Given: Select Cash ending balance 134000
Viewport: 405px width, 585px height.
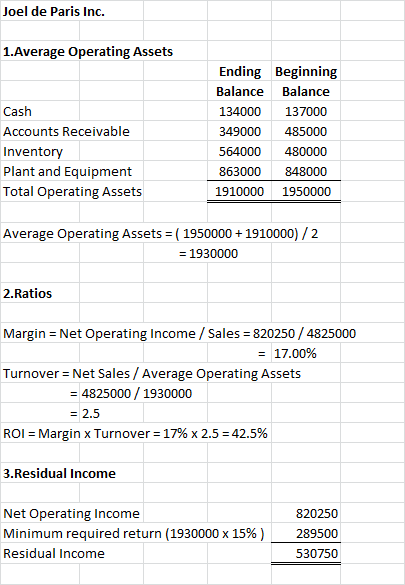Looking at the screenshot, I should [240, 112].
